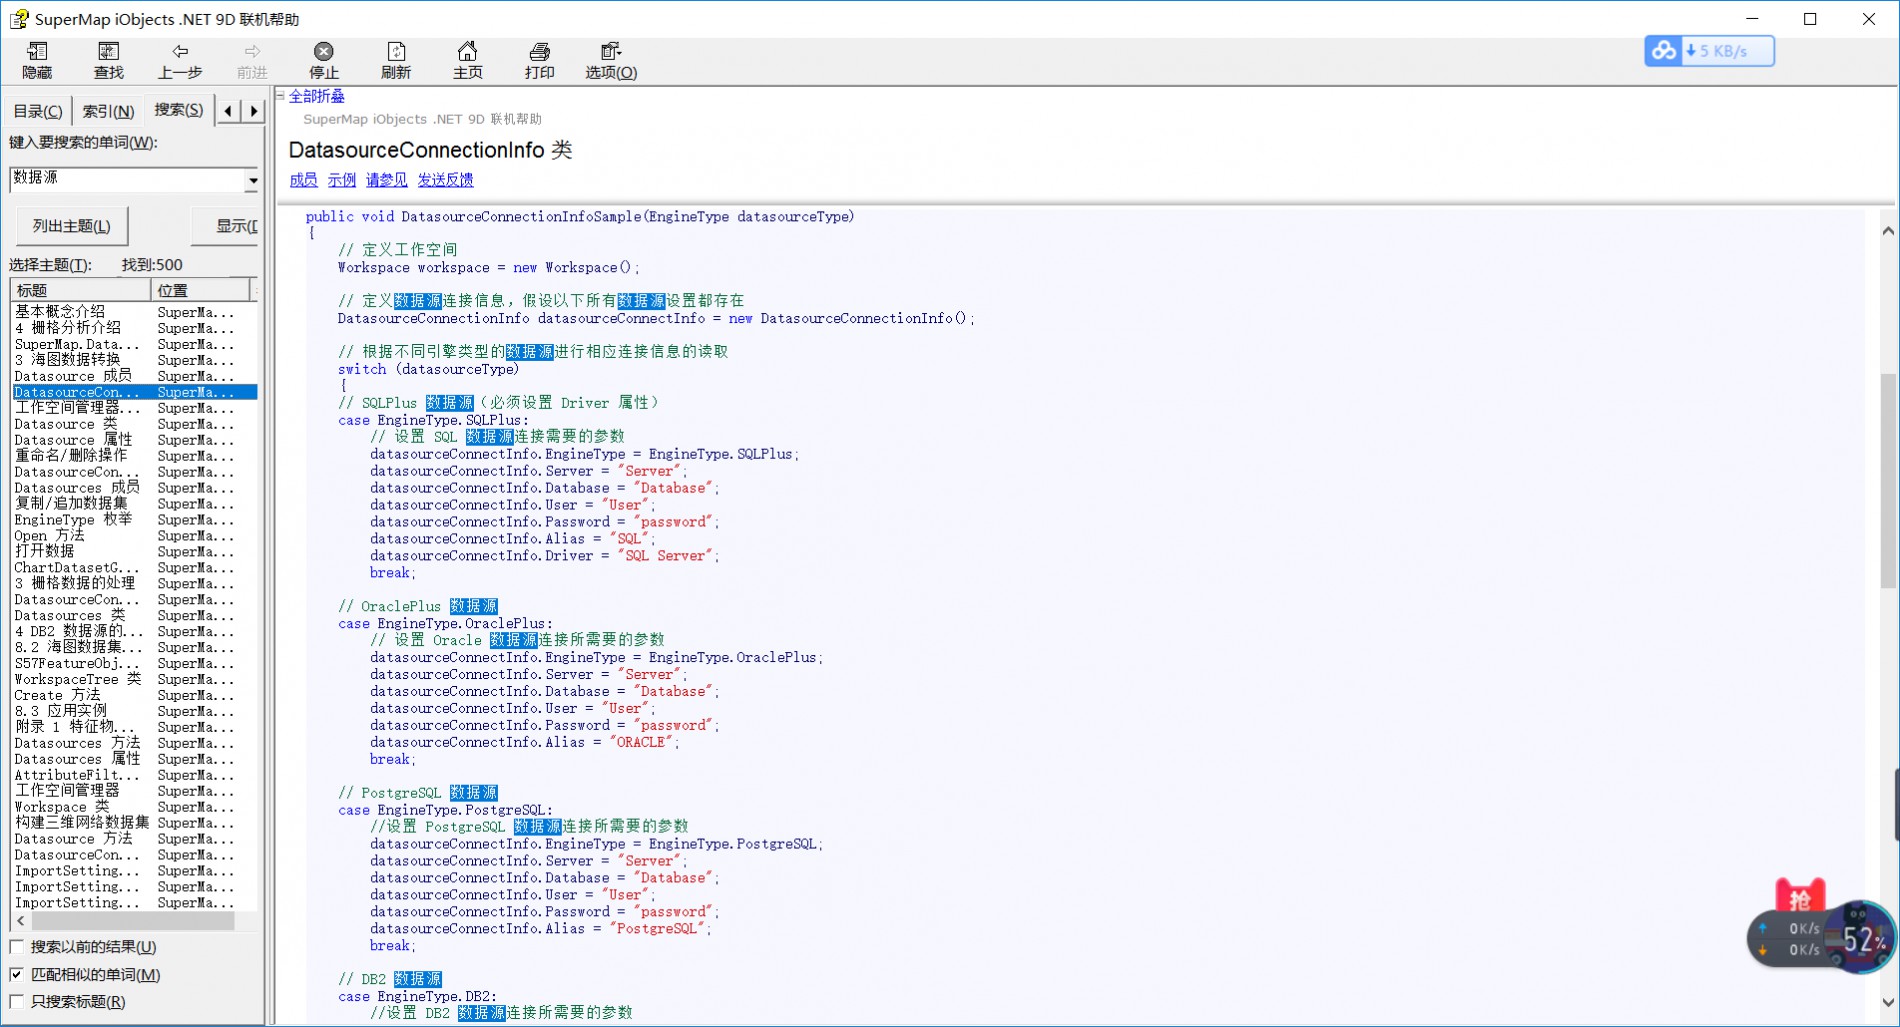Go to 主页 (Home) icon
Image resolution: width=1900 pixels, height=1027 pixels.
(467, 61)
